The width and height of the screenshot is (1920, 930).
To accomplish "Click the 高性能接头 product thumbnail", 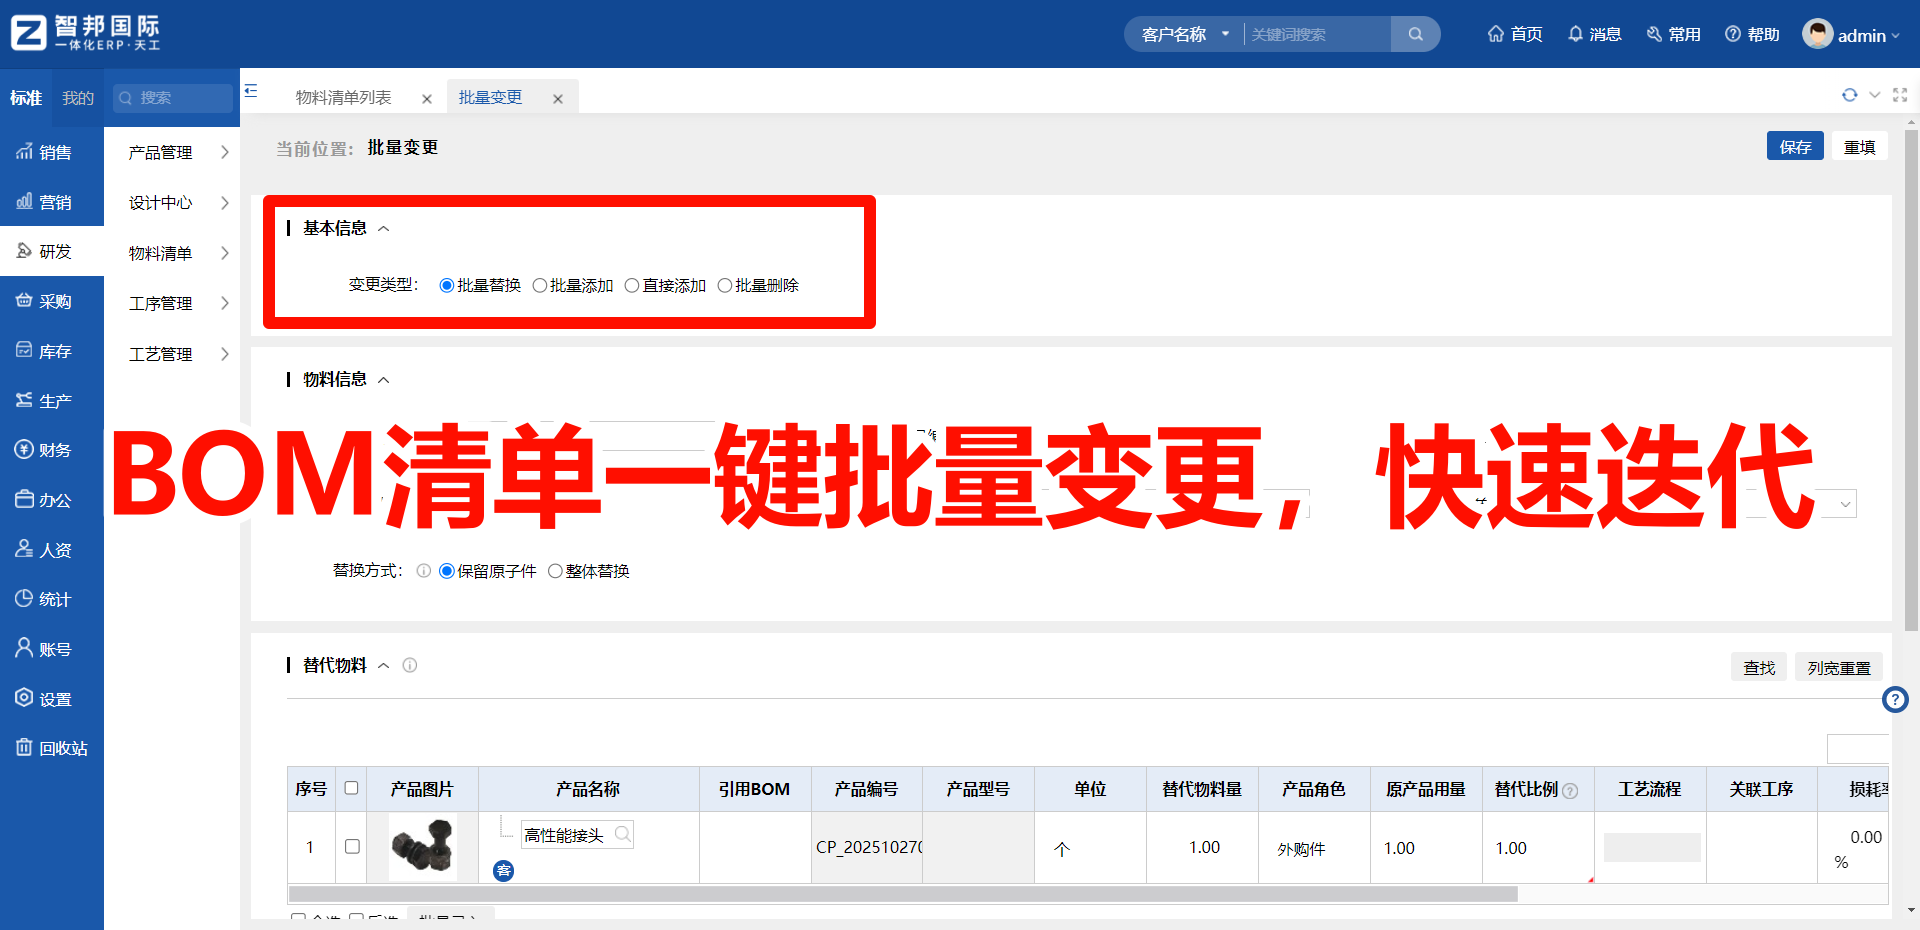I will coord(423,847).
